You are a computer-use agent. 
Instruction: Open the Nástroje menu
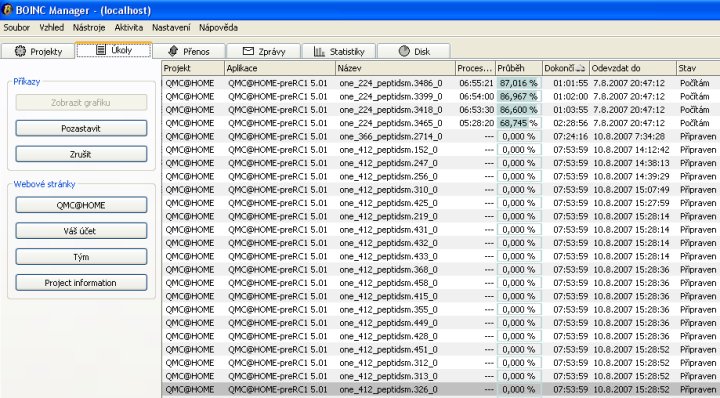pyautogui.click(x=89, y=28)
